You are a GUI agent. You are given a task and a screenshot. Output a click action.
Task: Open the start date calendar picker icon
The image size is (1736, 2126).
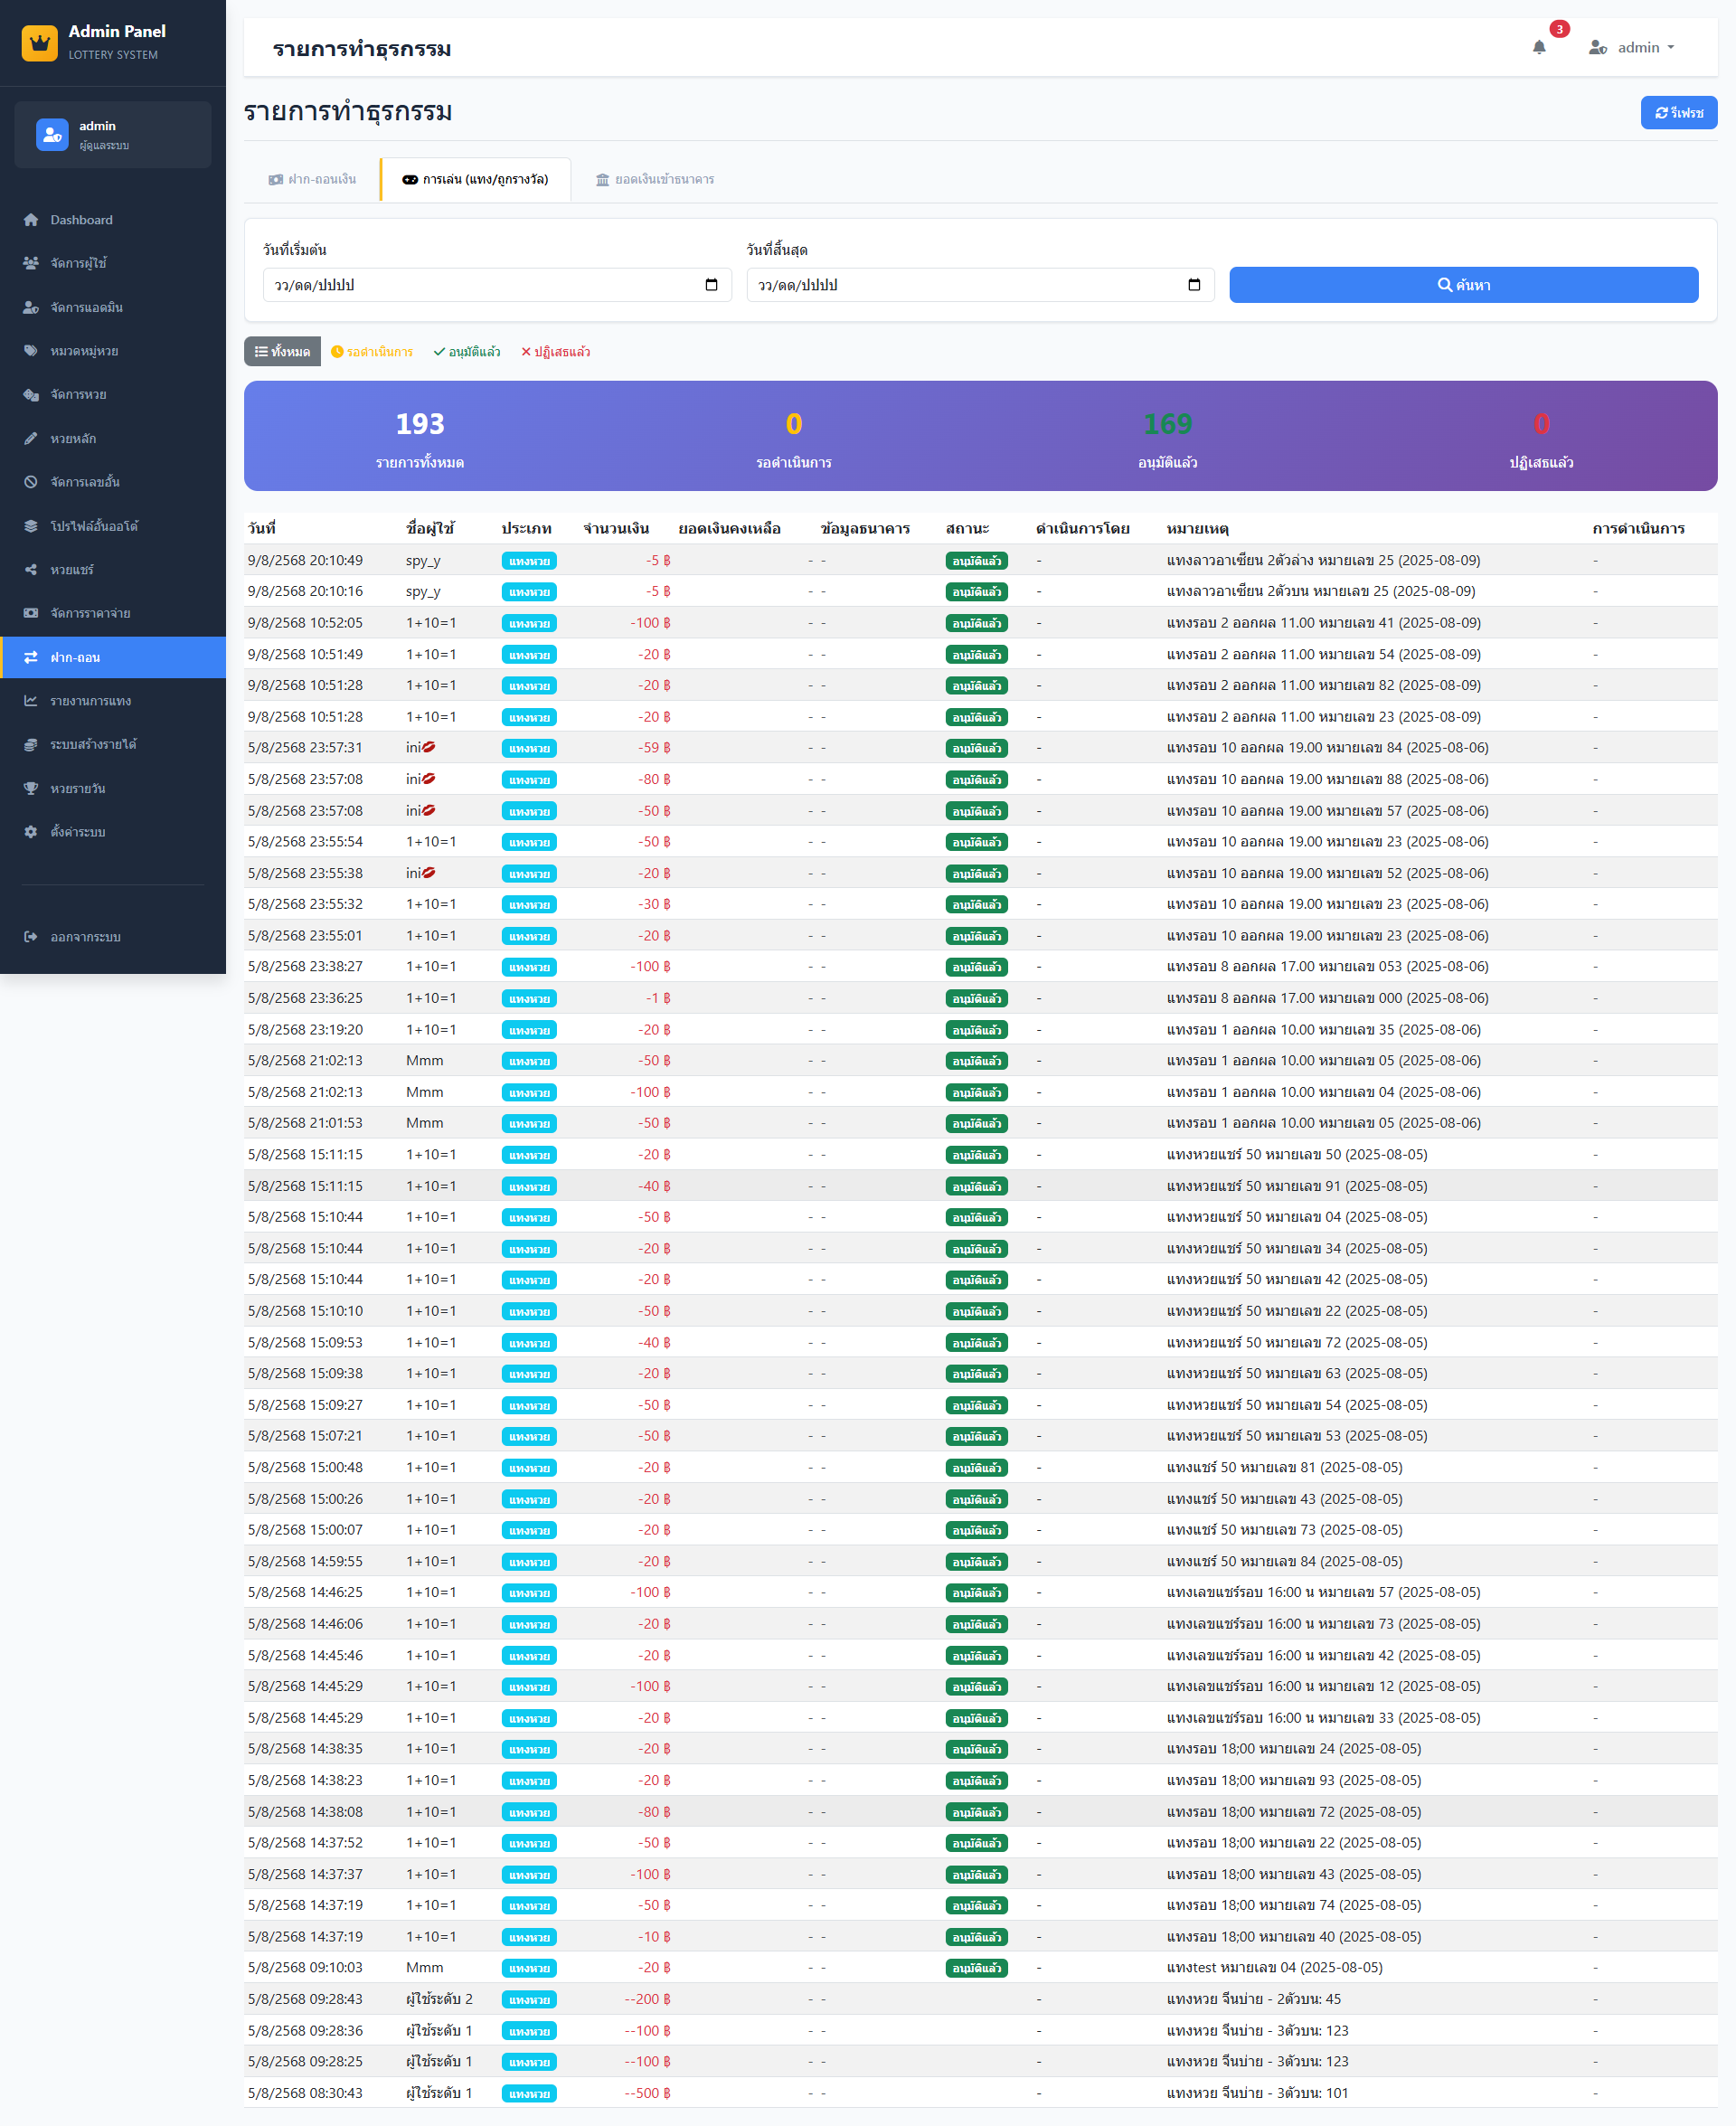click(711, 285)
